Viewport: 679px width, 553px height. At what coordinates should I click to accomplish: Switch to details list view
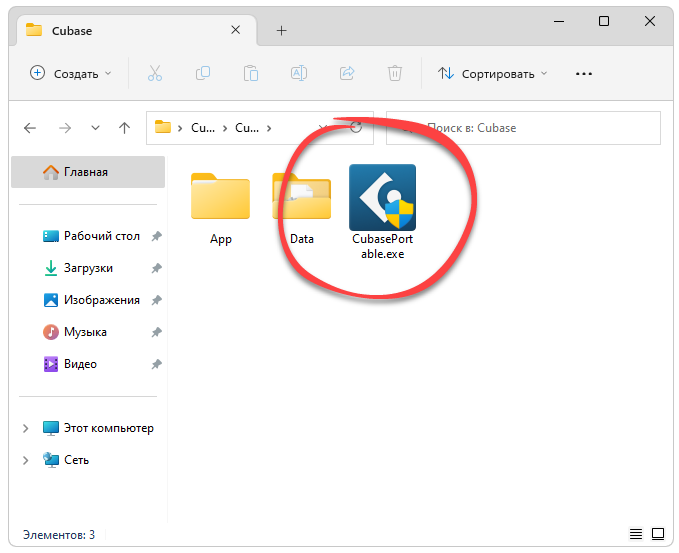pos(636,534)
